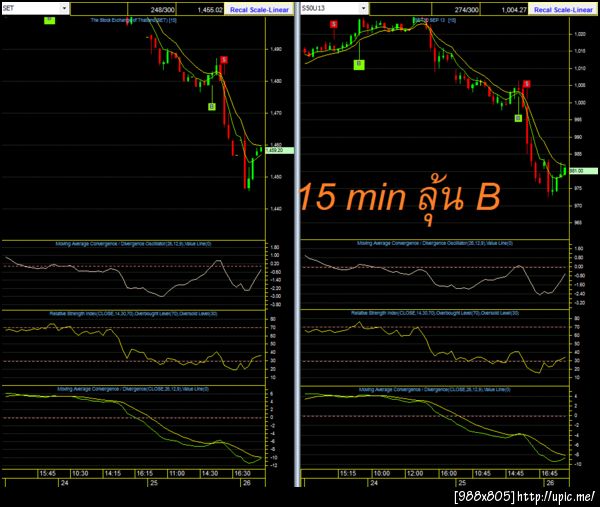Click bottom MACD(CLOSE) title in SET chart

[133, 389]
